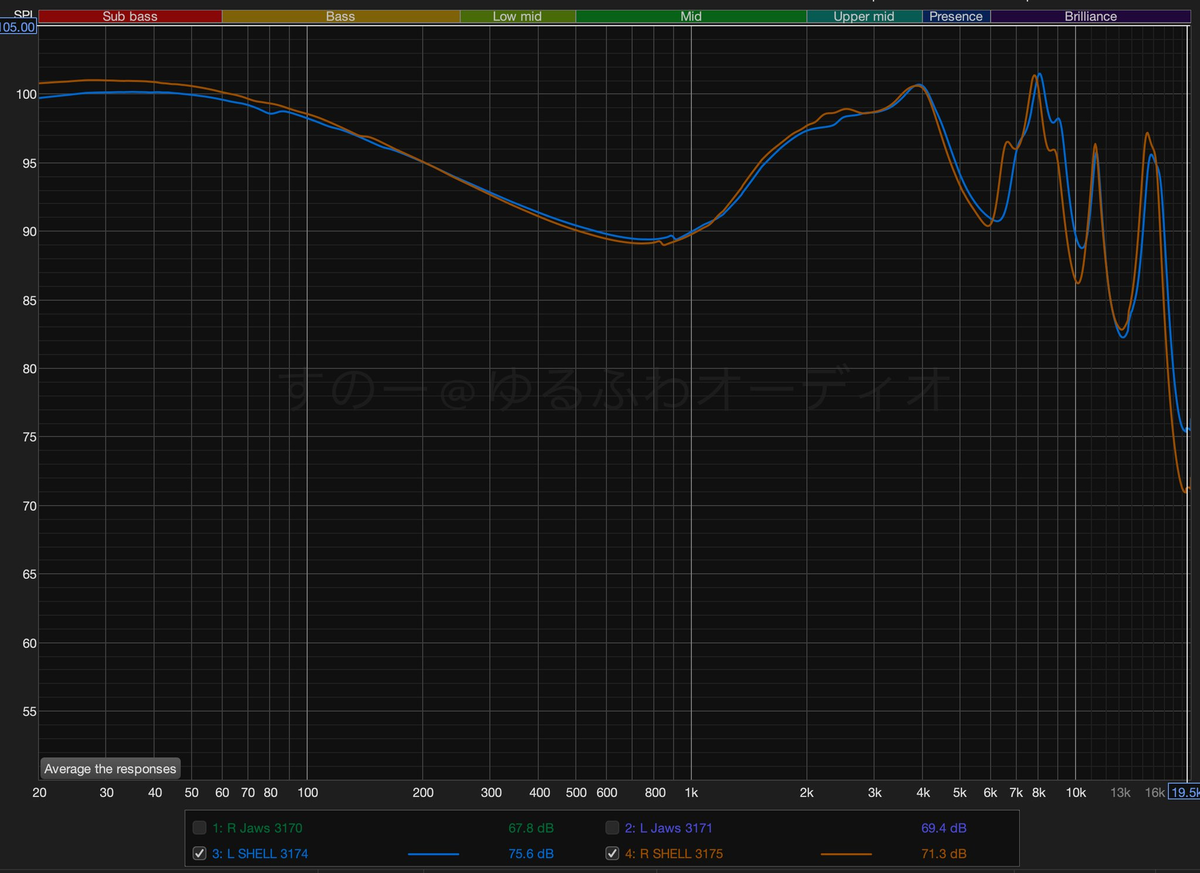Edit the 105.00 top SPL limit field
1200x873 pixels.
[x=19, y=27]
